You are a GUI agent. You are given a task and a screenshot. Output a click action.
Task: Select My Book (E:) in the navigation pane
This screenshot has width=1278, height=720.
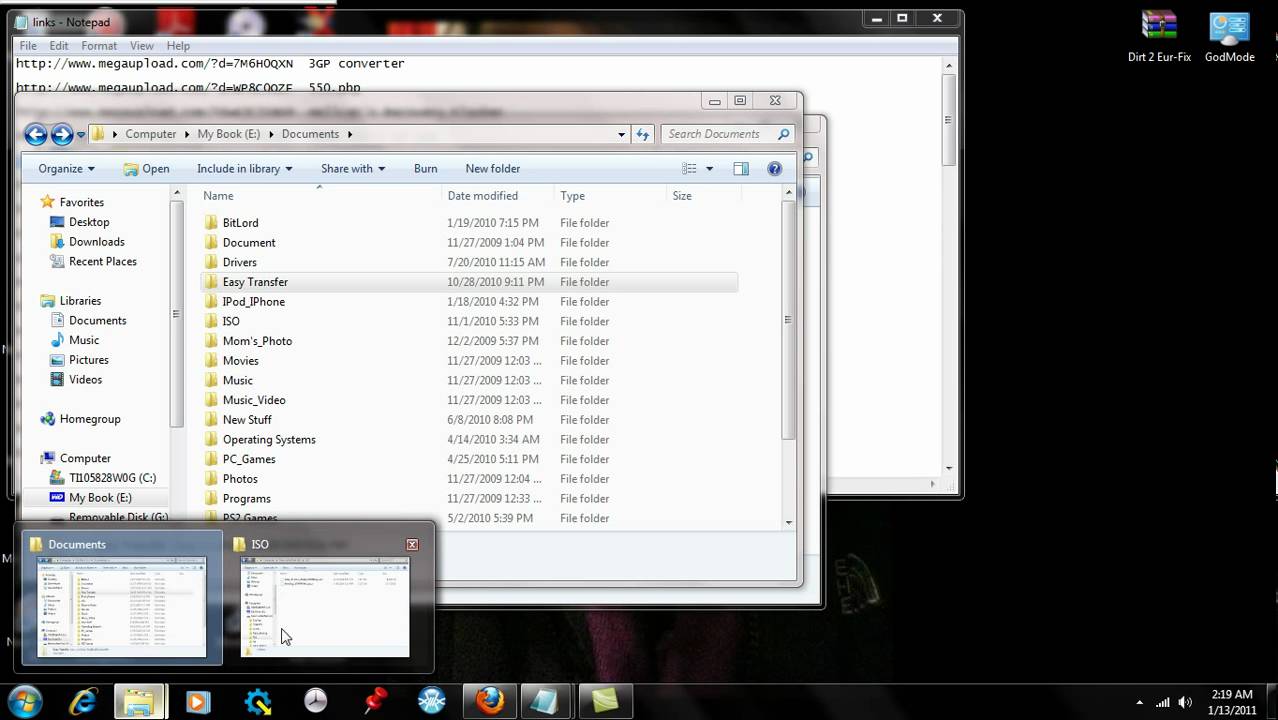[100, 498]
